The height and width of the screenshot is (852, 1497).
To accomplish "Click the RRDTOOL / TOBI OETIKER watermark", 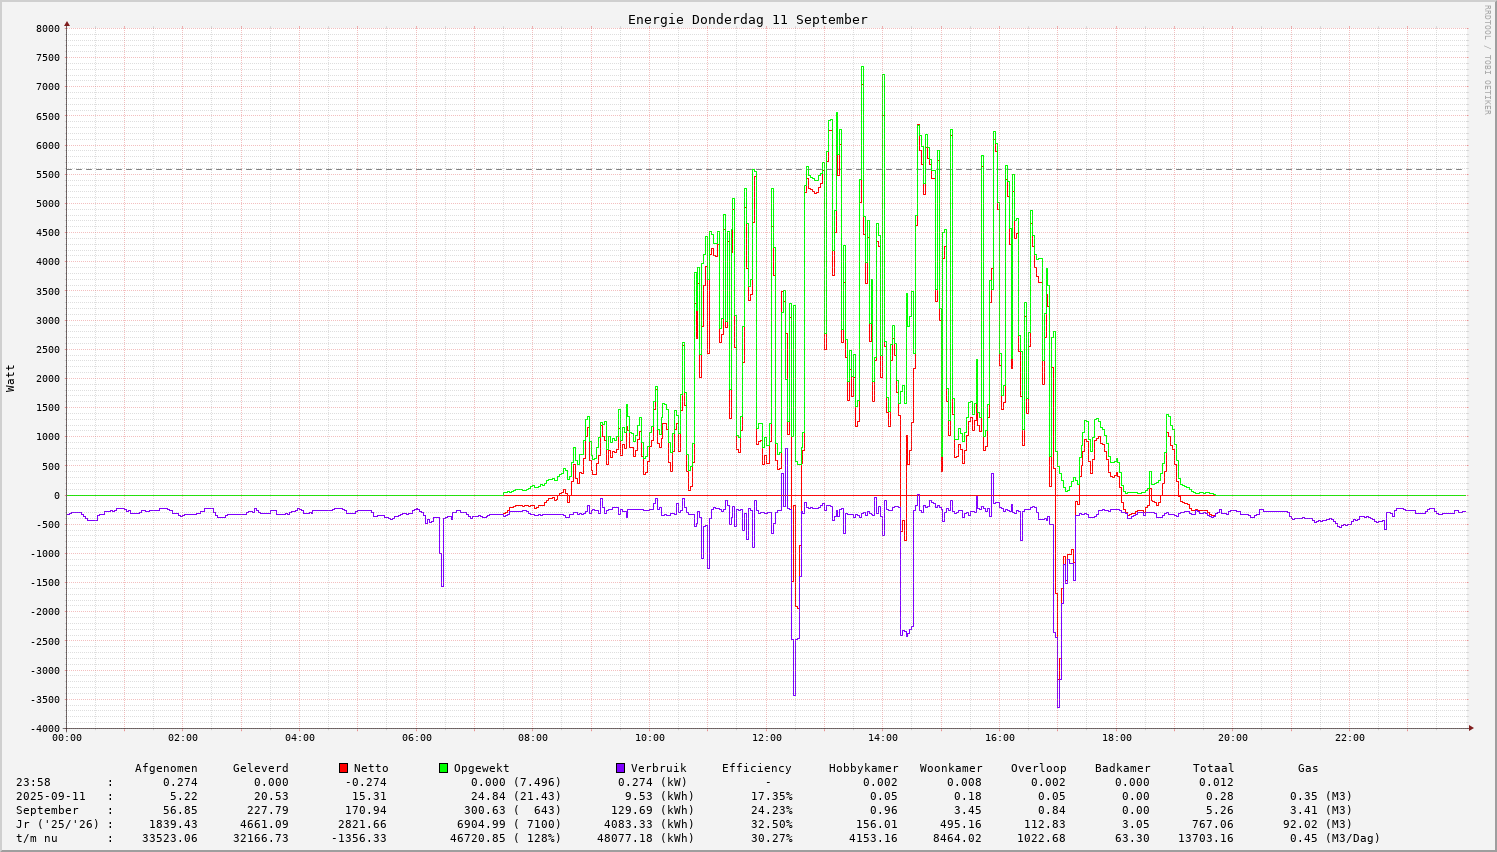I will 1487,59.
